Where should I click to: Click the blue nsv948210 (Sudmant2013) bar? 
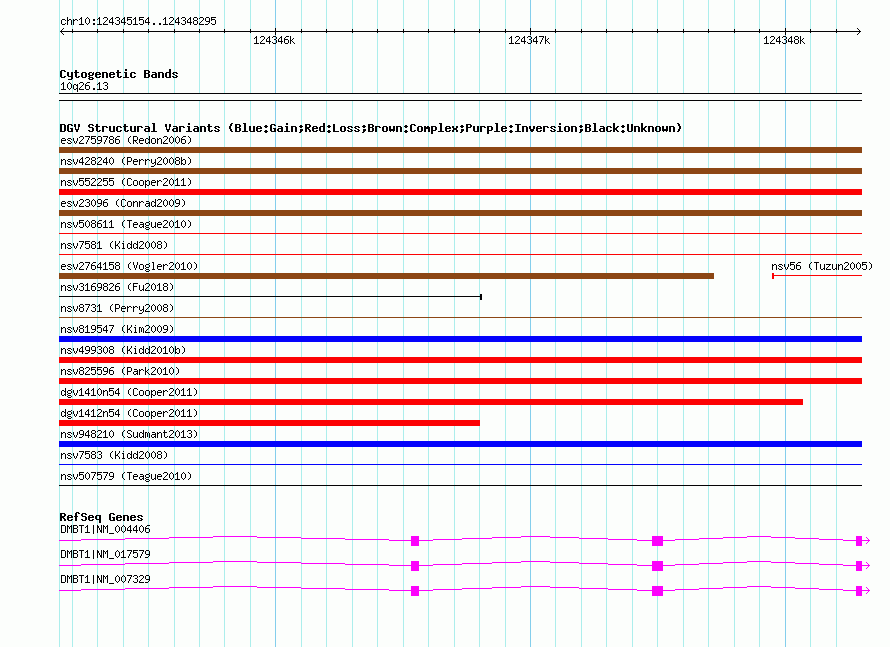460,444
